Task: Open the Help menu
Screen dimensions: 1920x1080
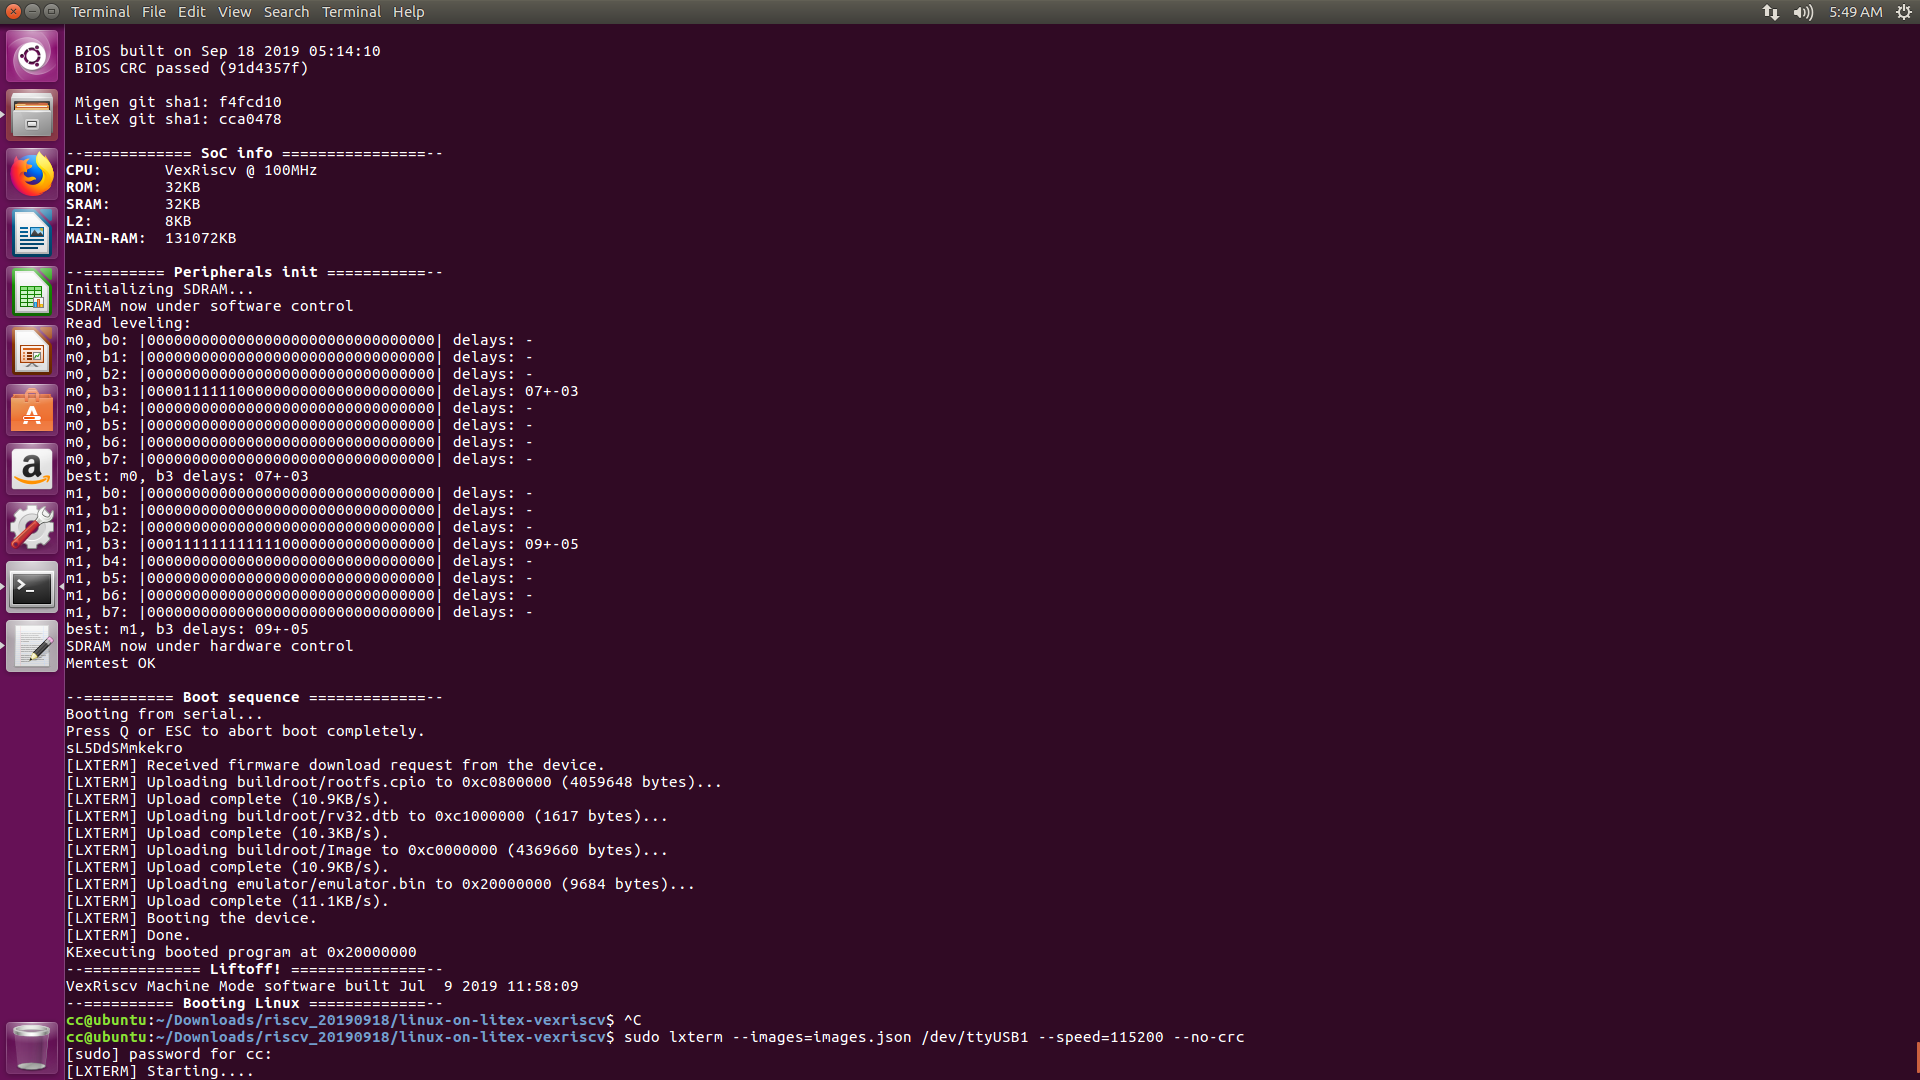Action: tap(408, 11)
